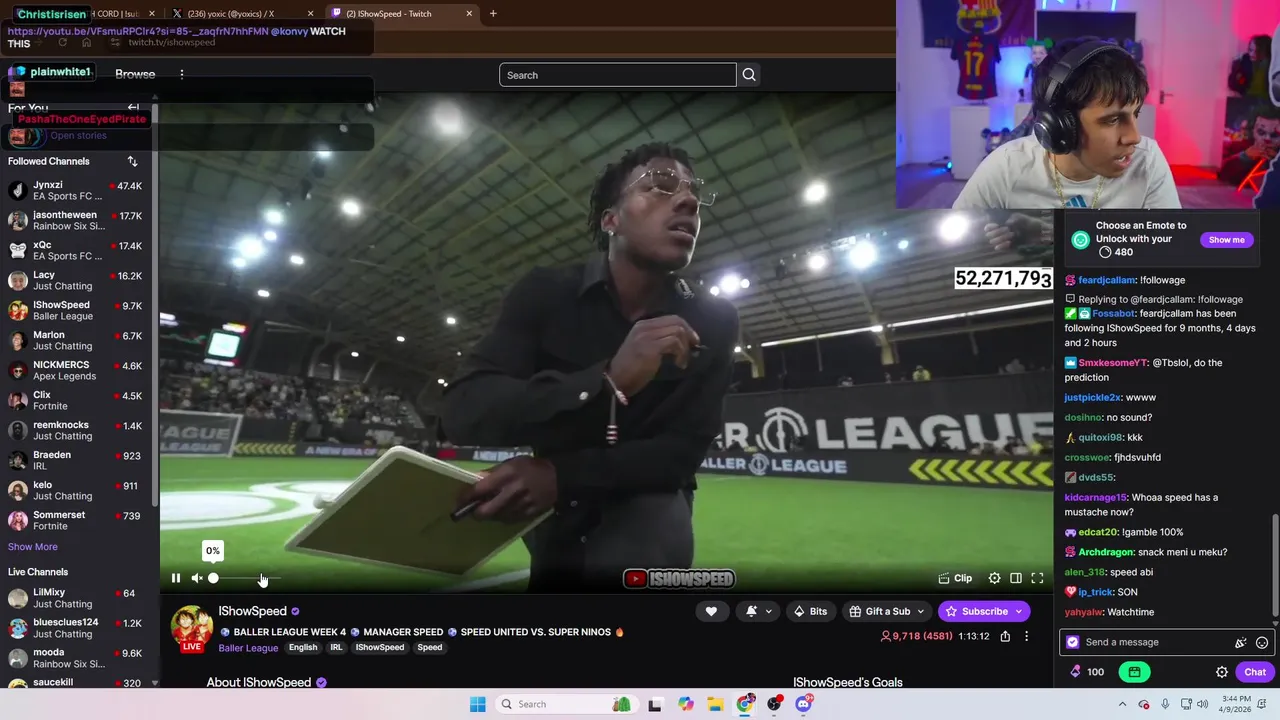
Task: Open kelo Just Chatting channel
Action: click(x=76, y=491)
